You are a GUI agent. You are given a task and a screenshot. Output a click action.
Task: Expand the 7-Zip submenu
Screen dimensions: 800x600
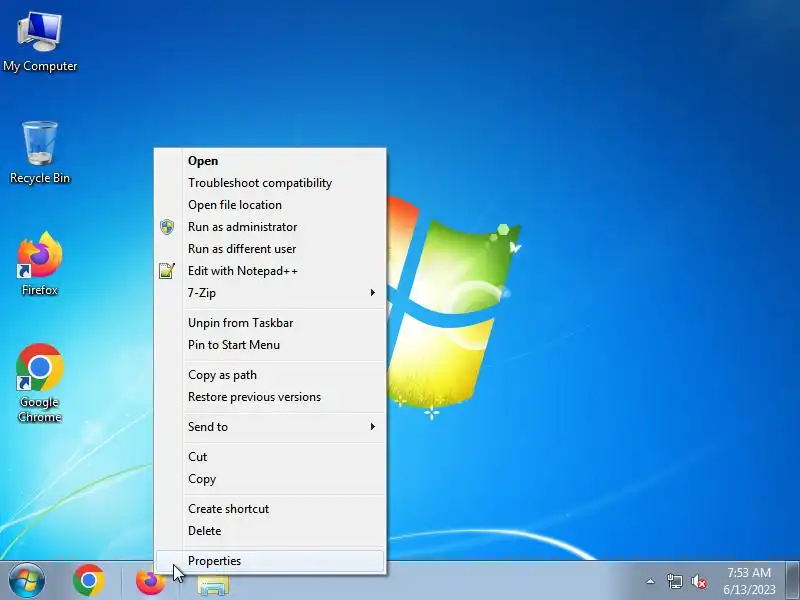pyautogui.click(x=270, y=293)
